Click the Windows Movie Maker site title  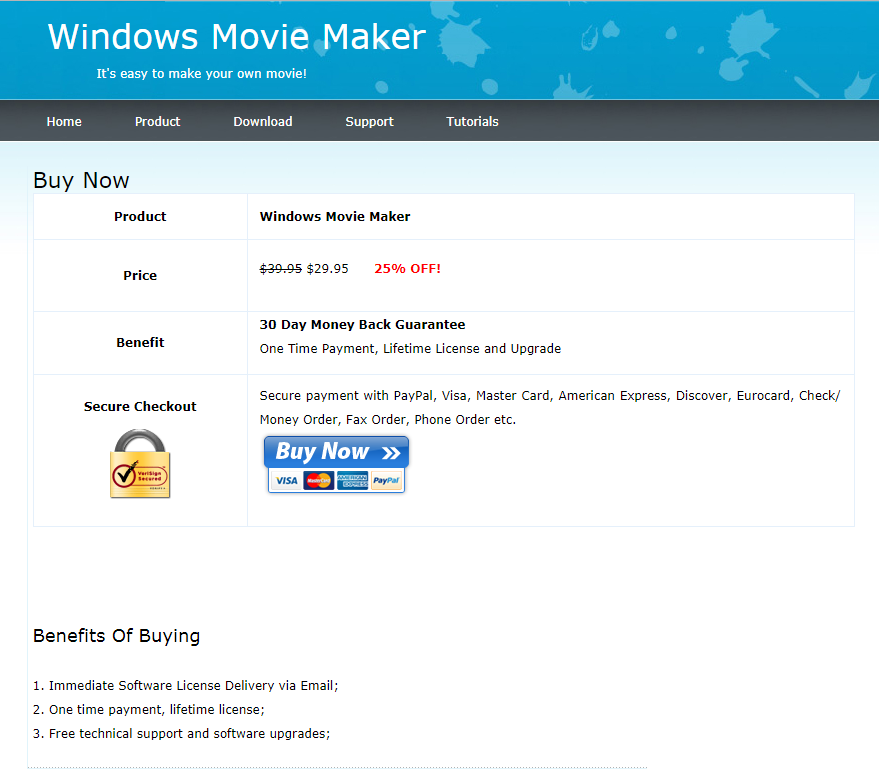(237, 37)
